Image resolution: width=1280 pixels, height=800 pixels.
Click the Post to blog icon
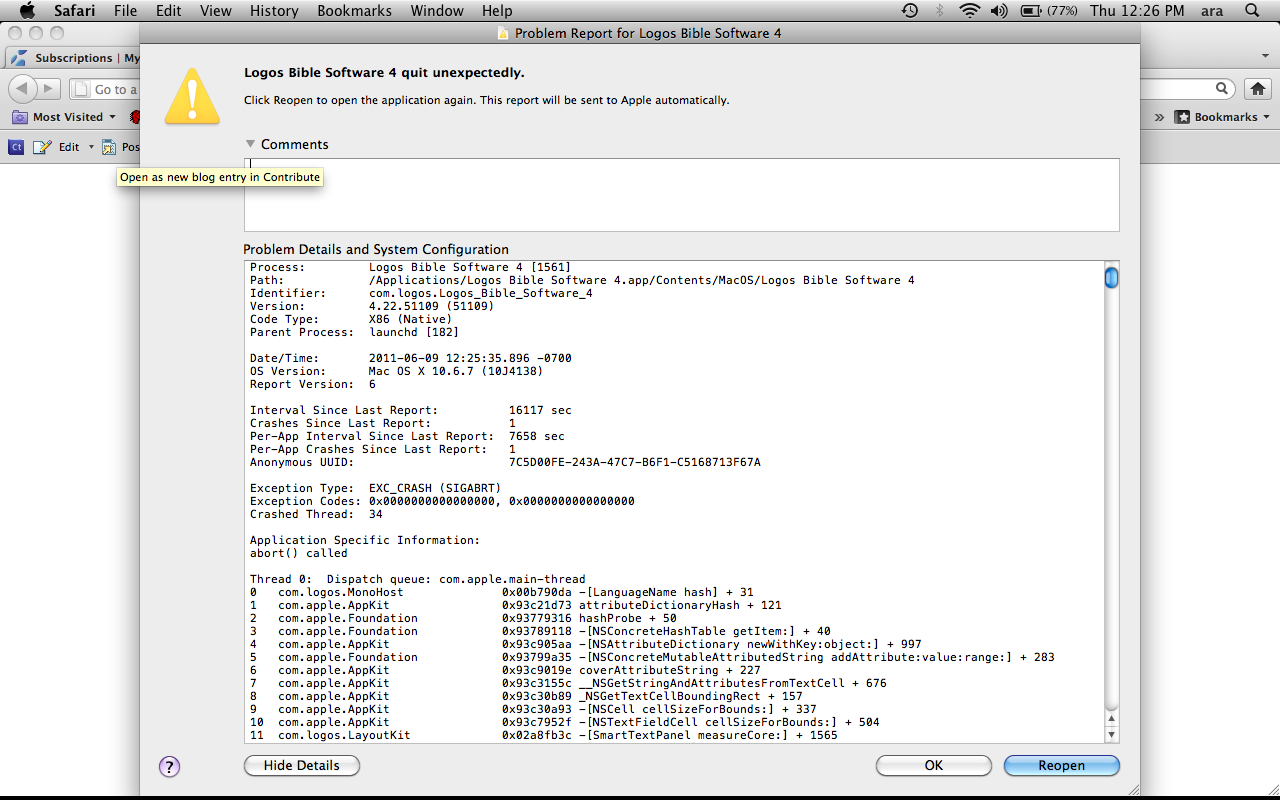(x=110, y=147)
